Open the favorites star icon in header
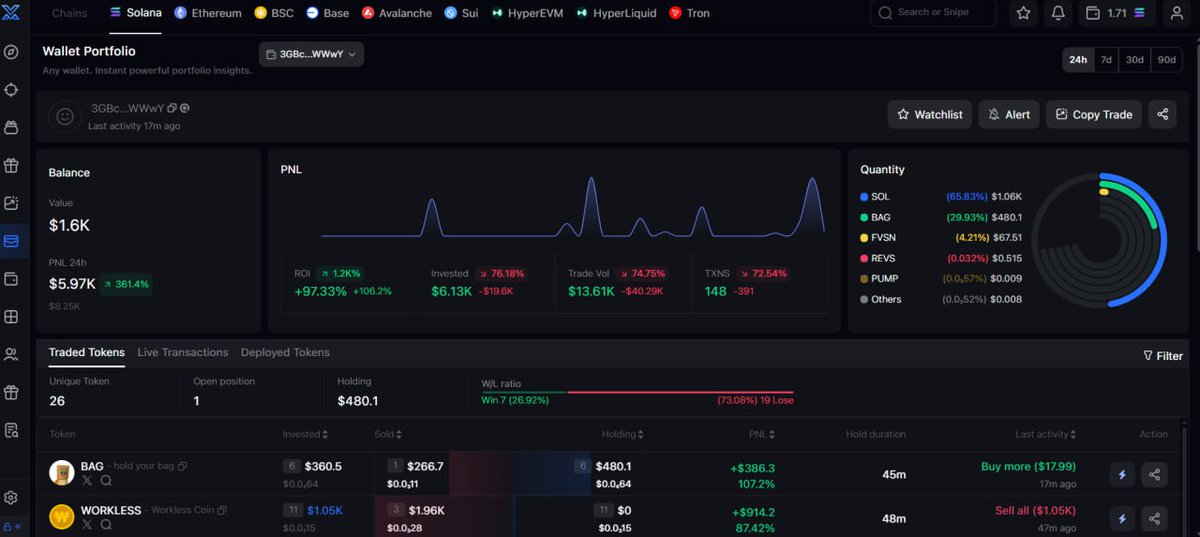Viewport: 1200px width, 537px height. click(x=1024, y=13)
